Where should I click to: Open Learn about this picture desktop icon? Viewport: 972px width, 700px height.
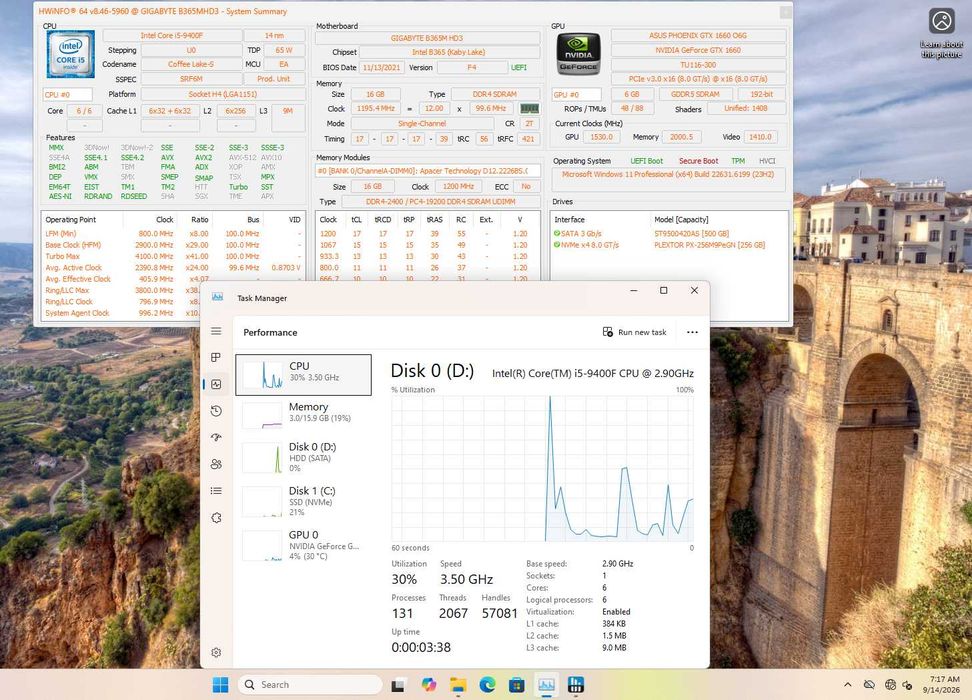941,33
